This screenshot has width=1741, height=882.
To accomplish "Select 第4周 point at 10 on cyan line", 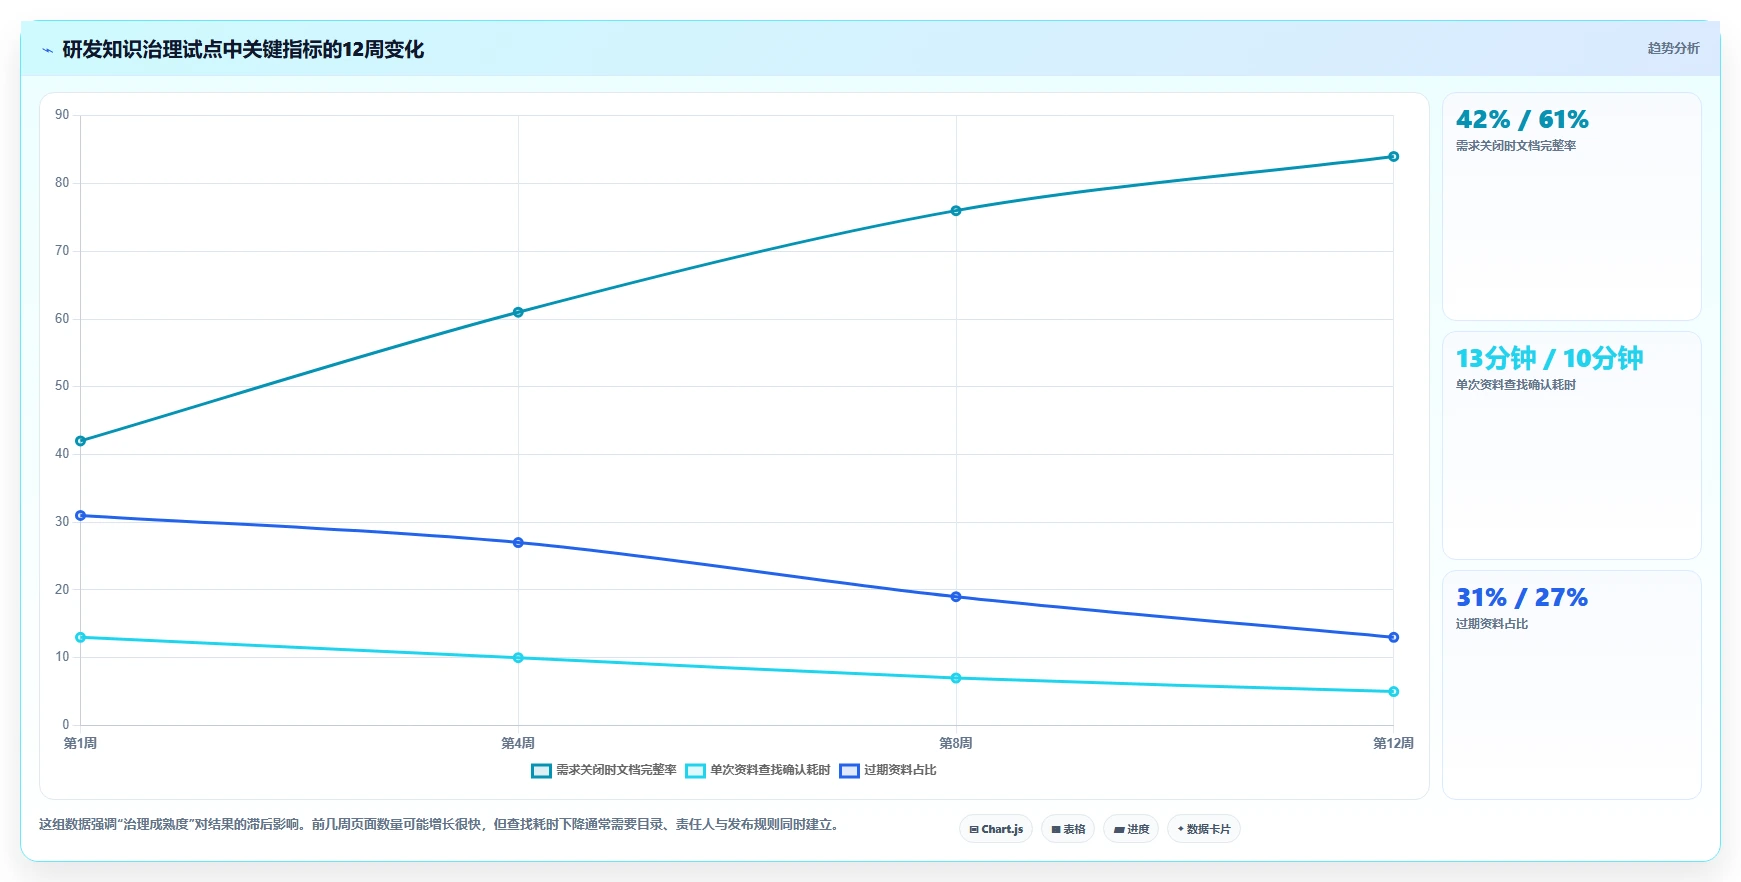I will coord(518,658).
